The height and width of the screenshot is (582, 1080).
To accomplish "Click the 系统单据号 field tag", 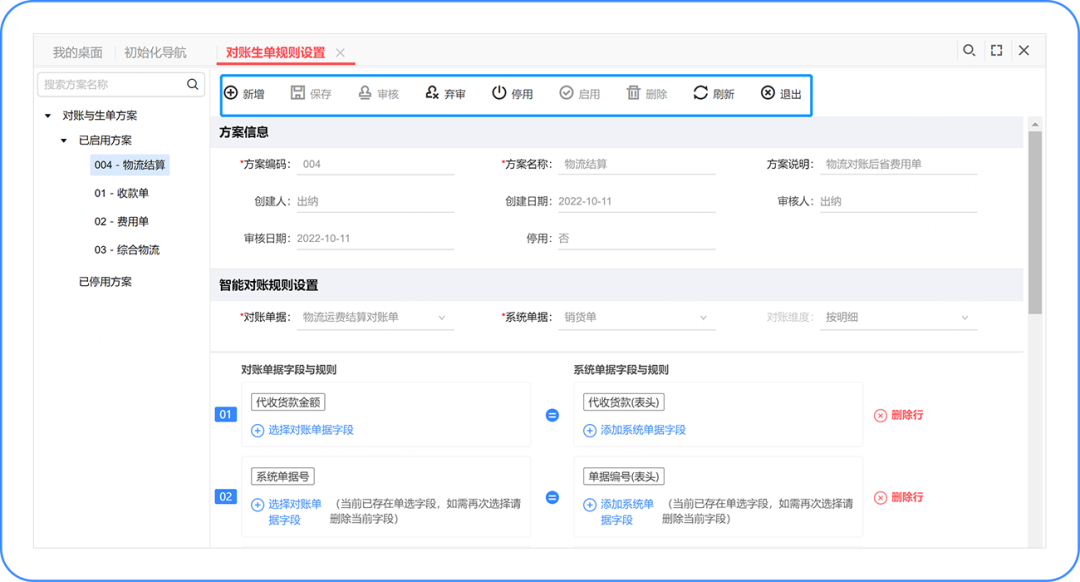I will 282,476.
